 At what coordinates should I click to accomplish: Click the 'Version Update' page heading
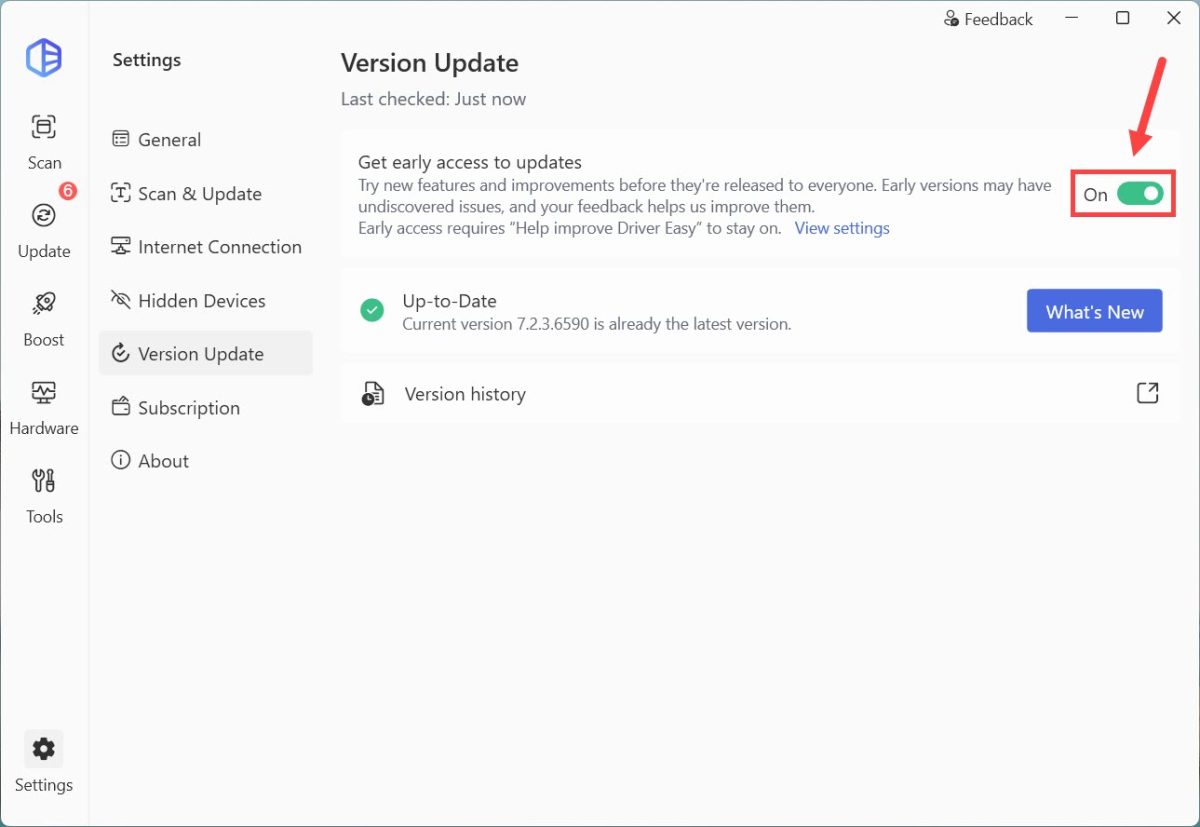coord(430,63)
